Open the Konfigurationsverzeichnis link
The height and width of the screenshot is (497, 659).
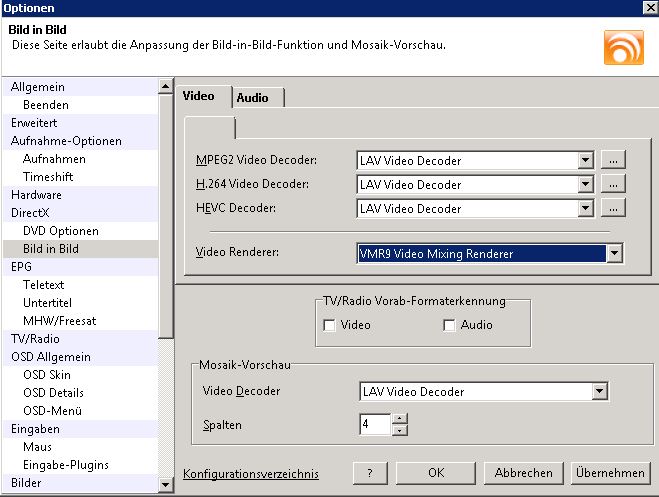pyautogui.click(x=251, y=474)
